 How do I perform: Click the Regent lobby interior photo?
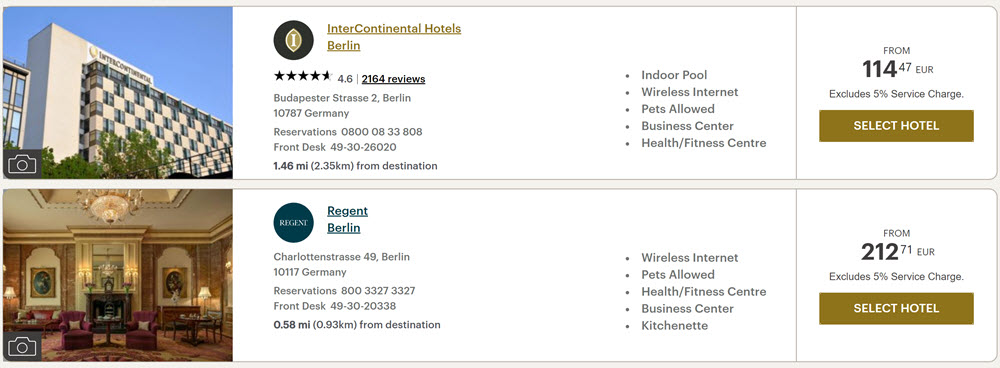(x=118, y=276)
